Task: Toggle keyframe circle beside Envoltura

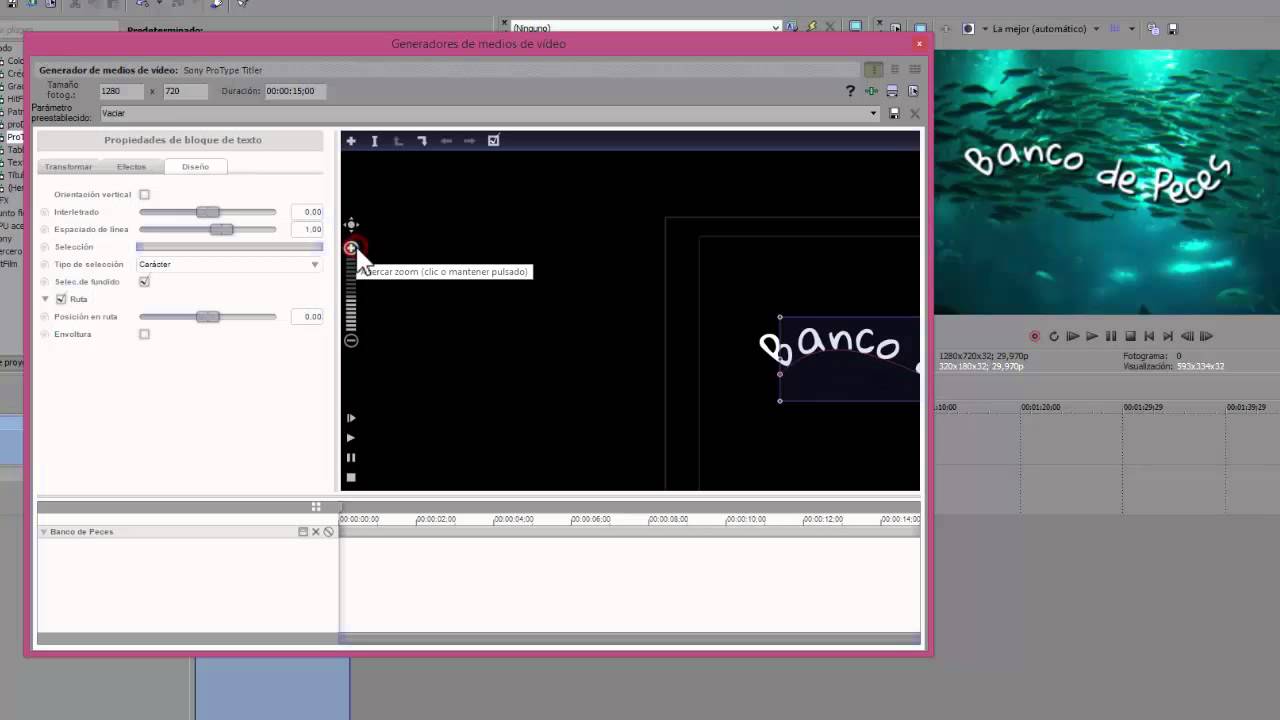Action: tap(45, 334)
